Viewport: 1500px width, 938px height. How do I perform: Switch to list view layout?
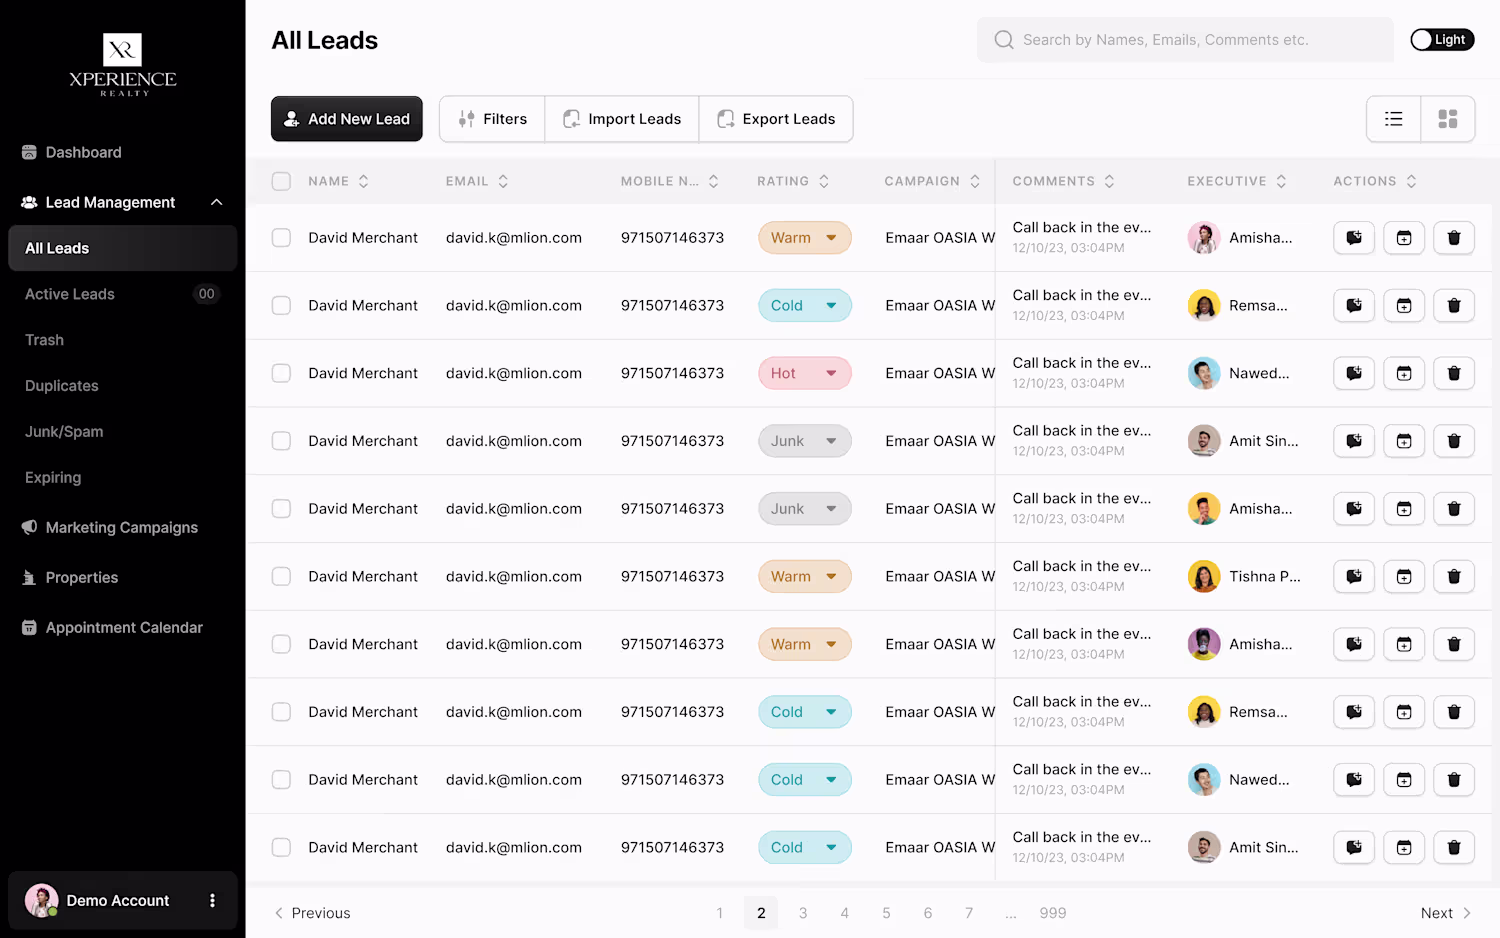click(1393, 119)
